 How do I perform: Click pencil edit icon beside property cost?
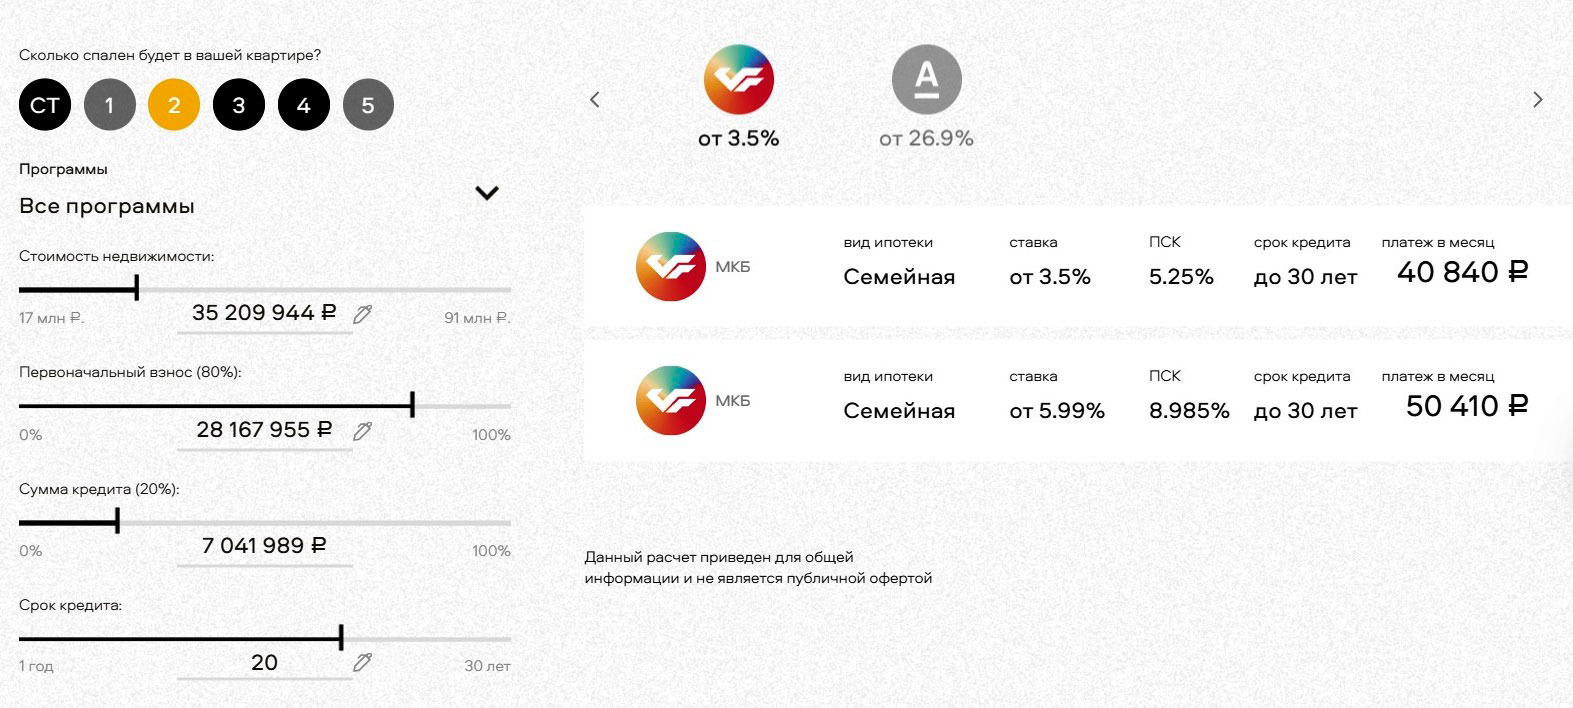point(362,314)
